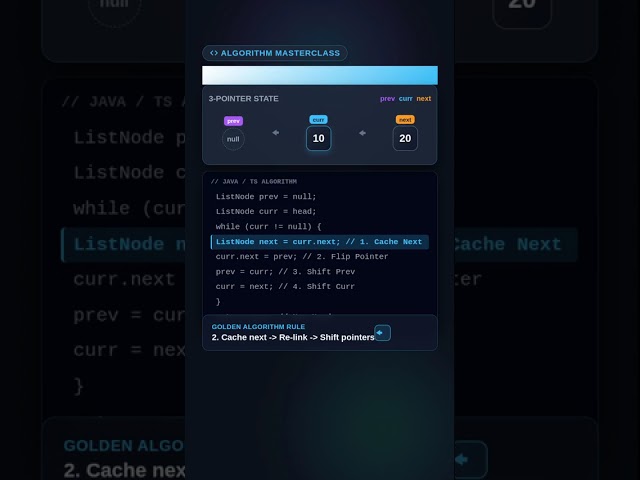
Task: Click the ALGORITHM MASTERCLASS badge text
Action: click(280, 53)
